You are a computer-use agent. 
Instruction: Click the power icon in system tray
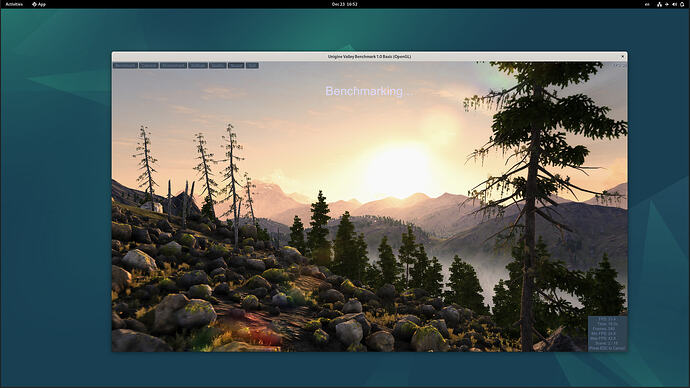682,4
